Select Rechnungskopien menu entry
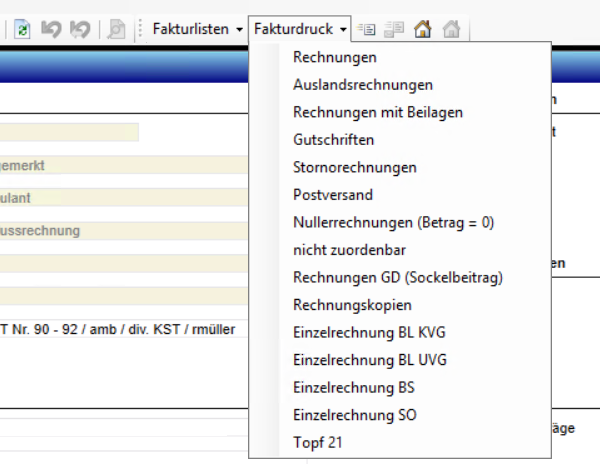This screenshot has width=600, height=464. pos(400,305)
